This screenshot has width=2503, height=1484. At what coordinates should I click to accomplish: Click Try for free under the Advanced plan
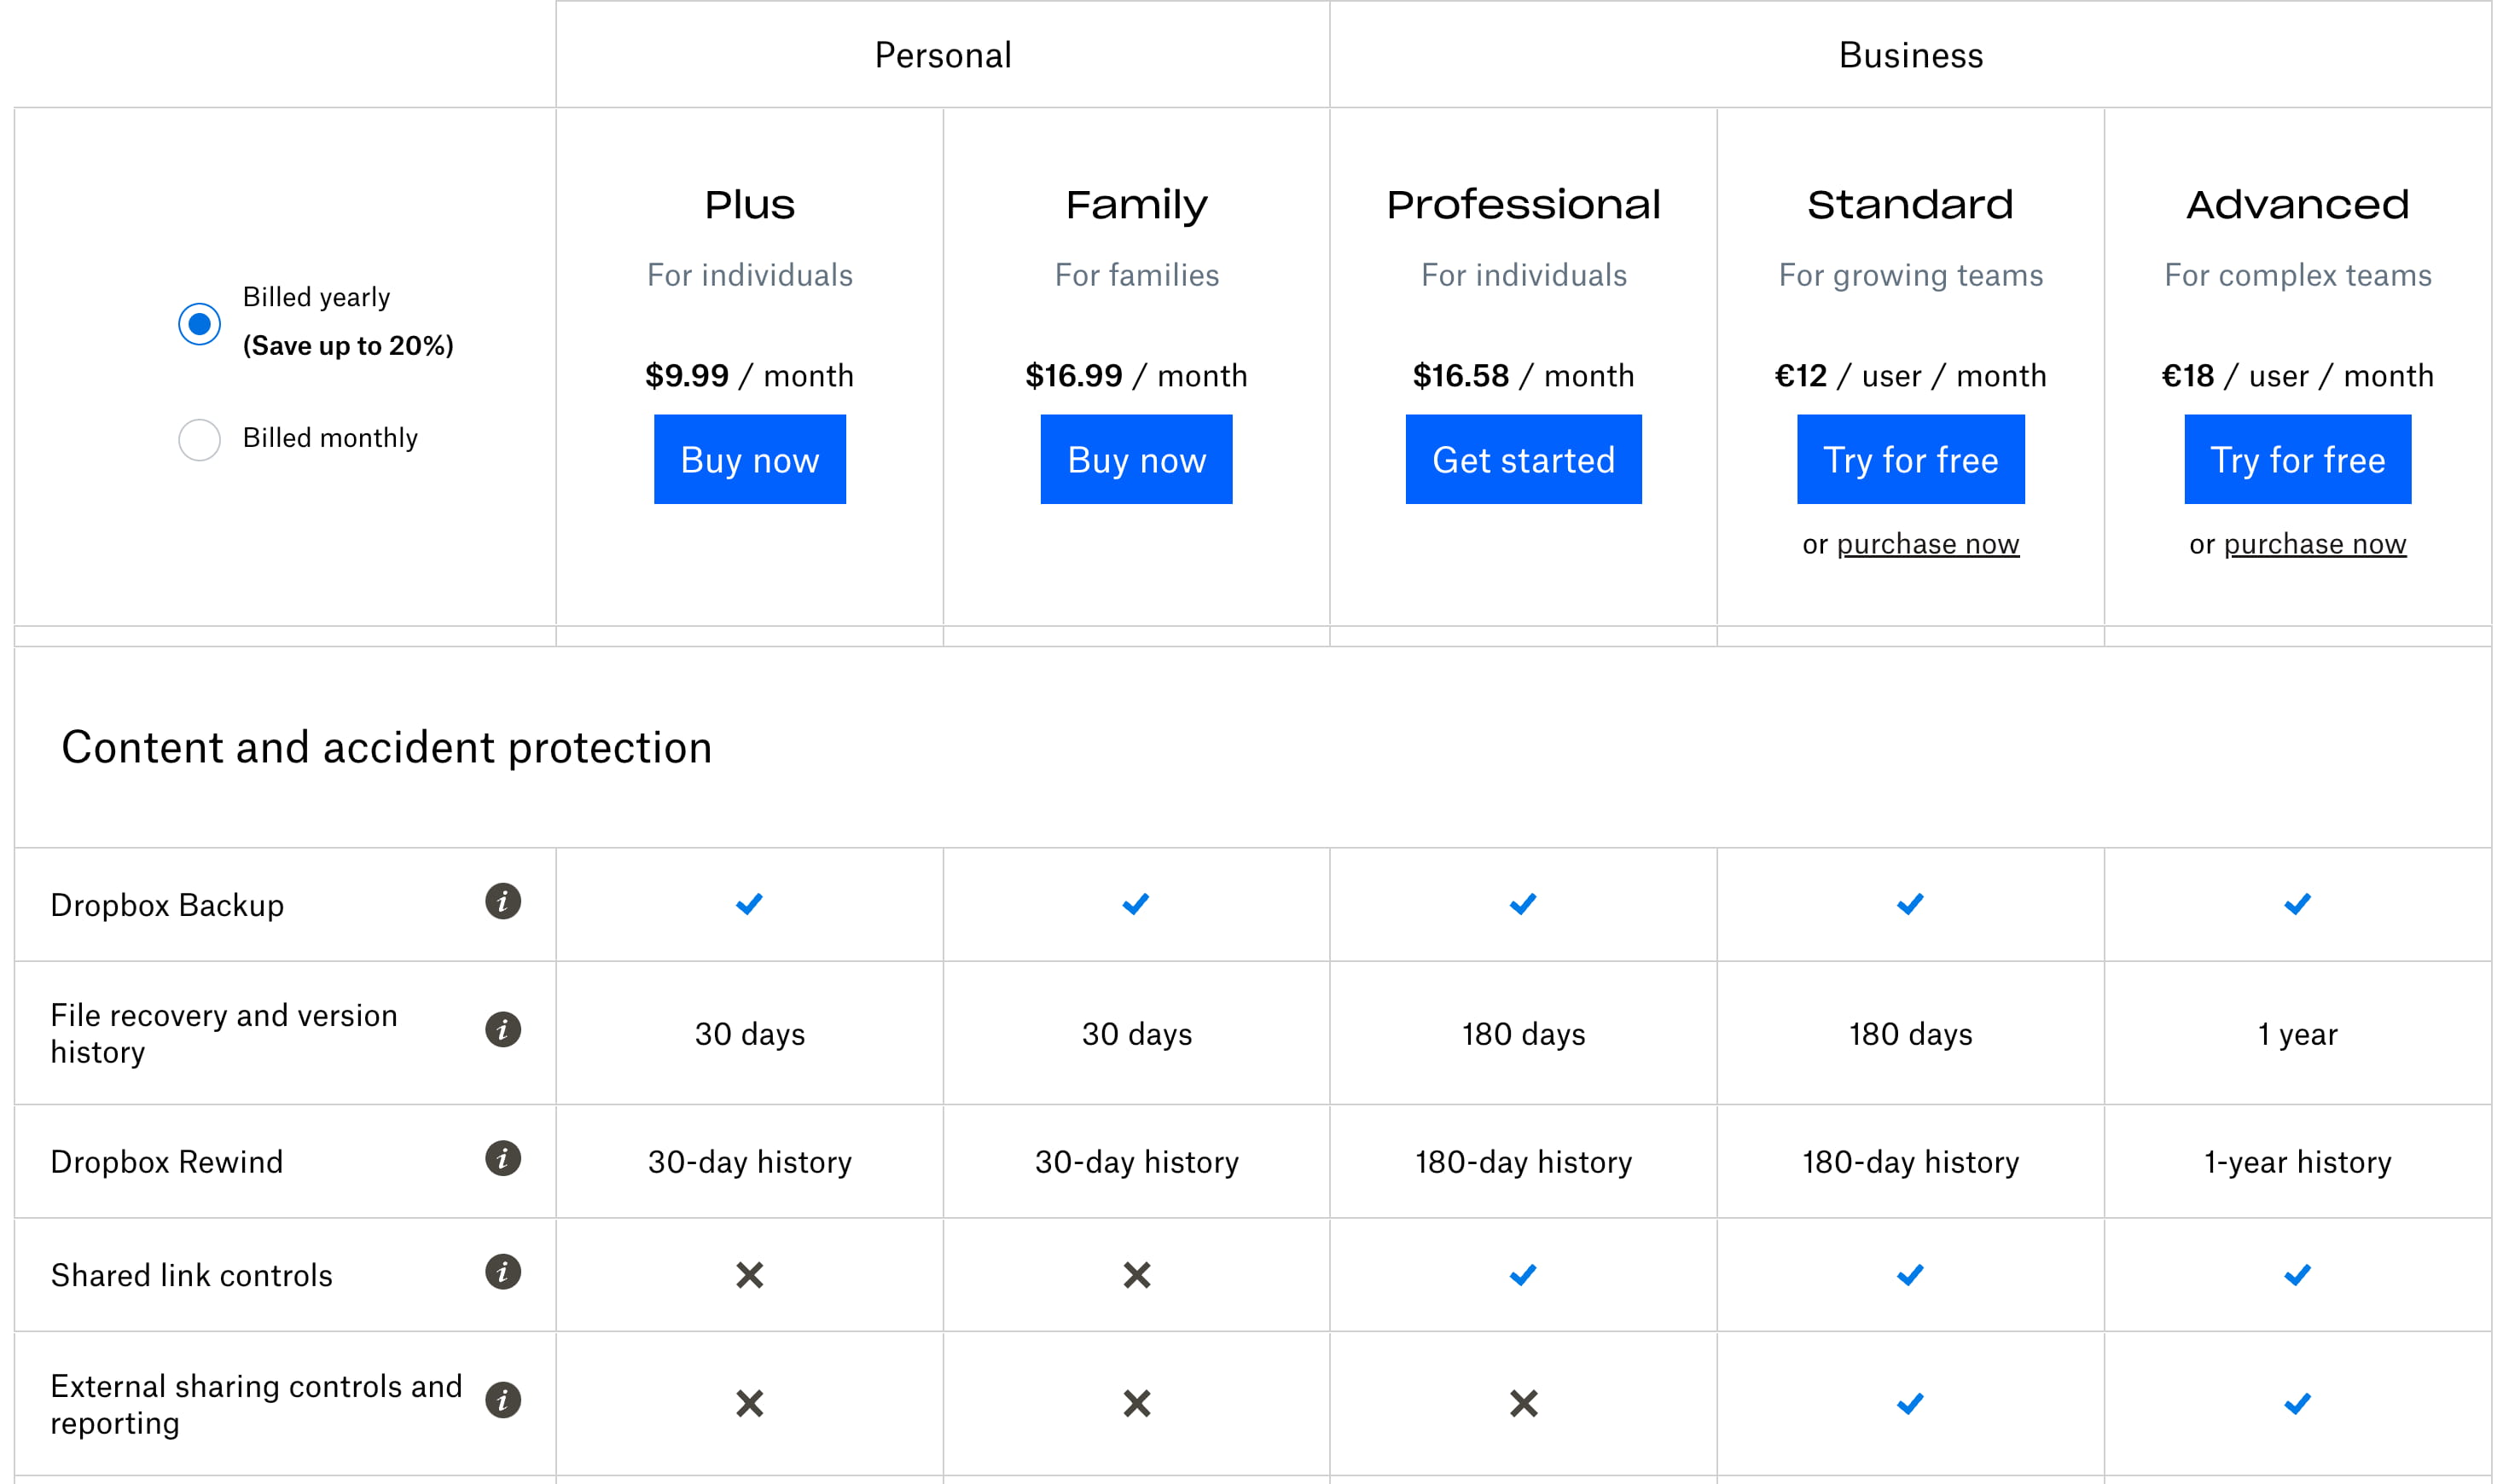pos(2297,459)
